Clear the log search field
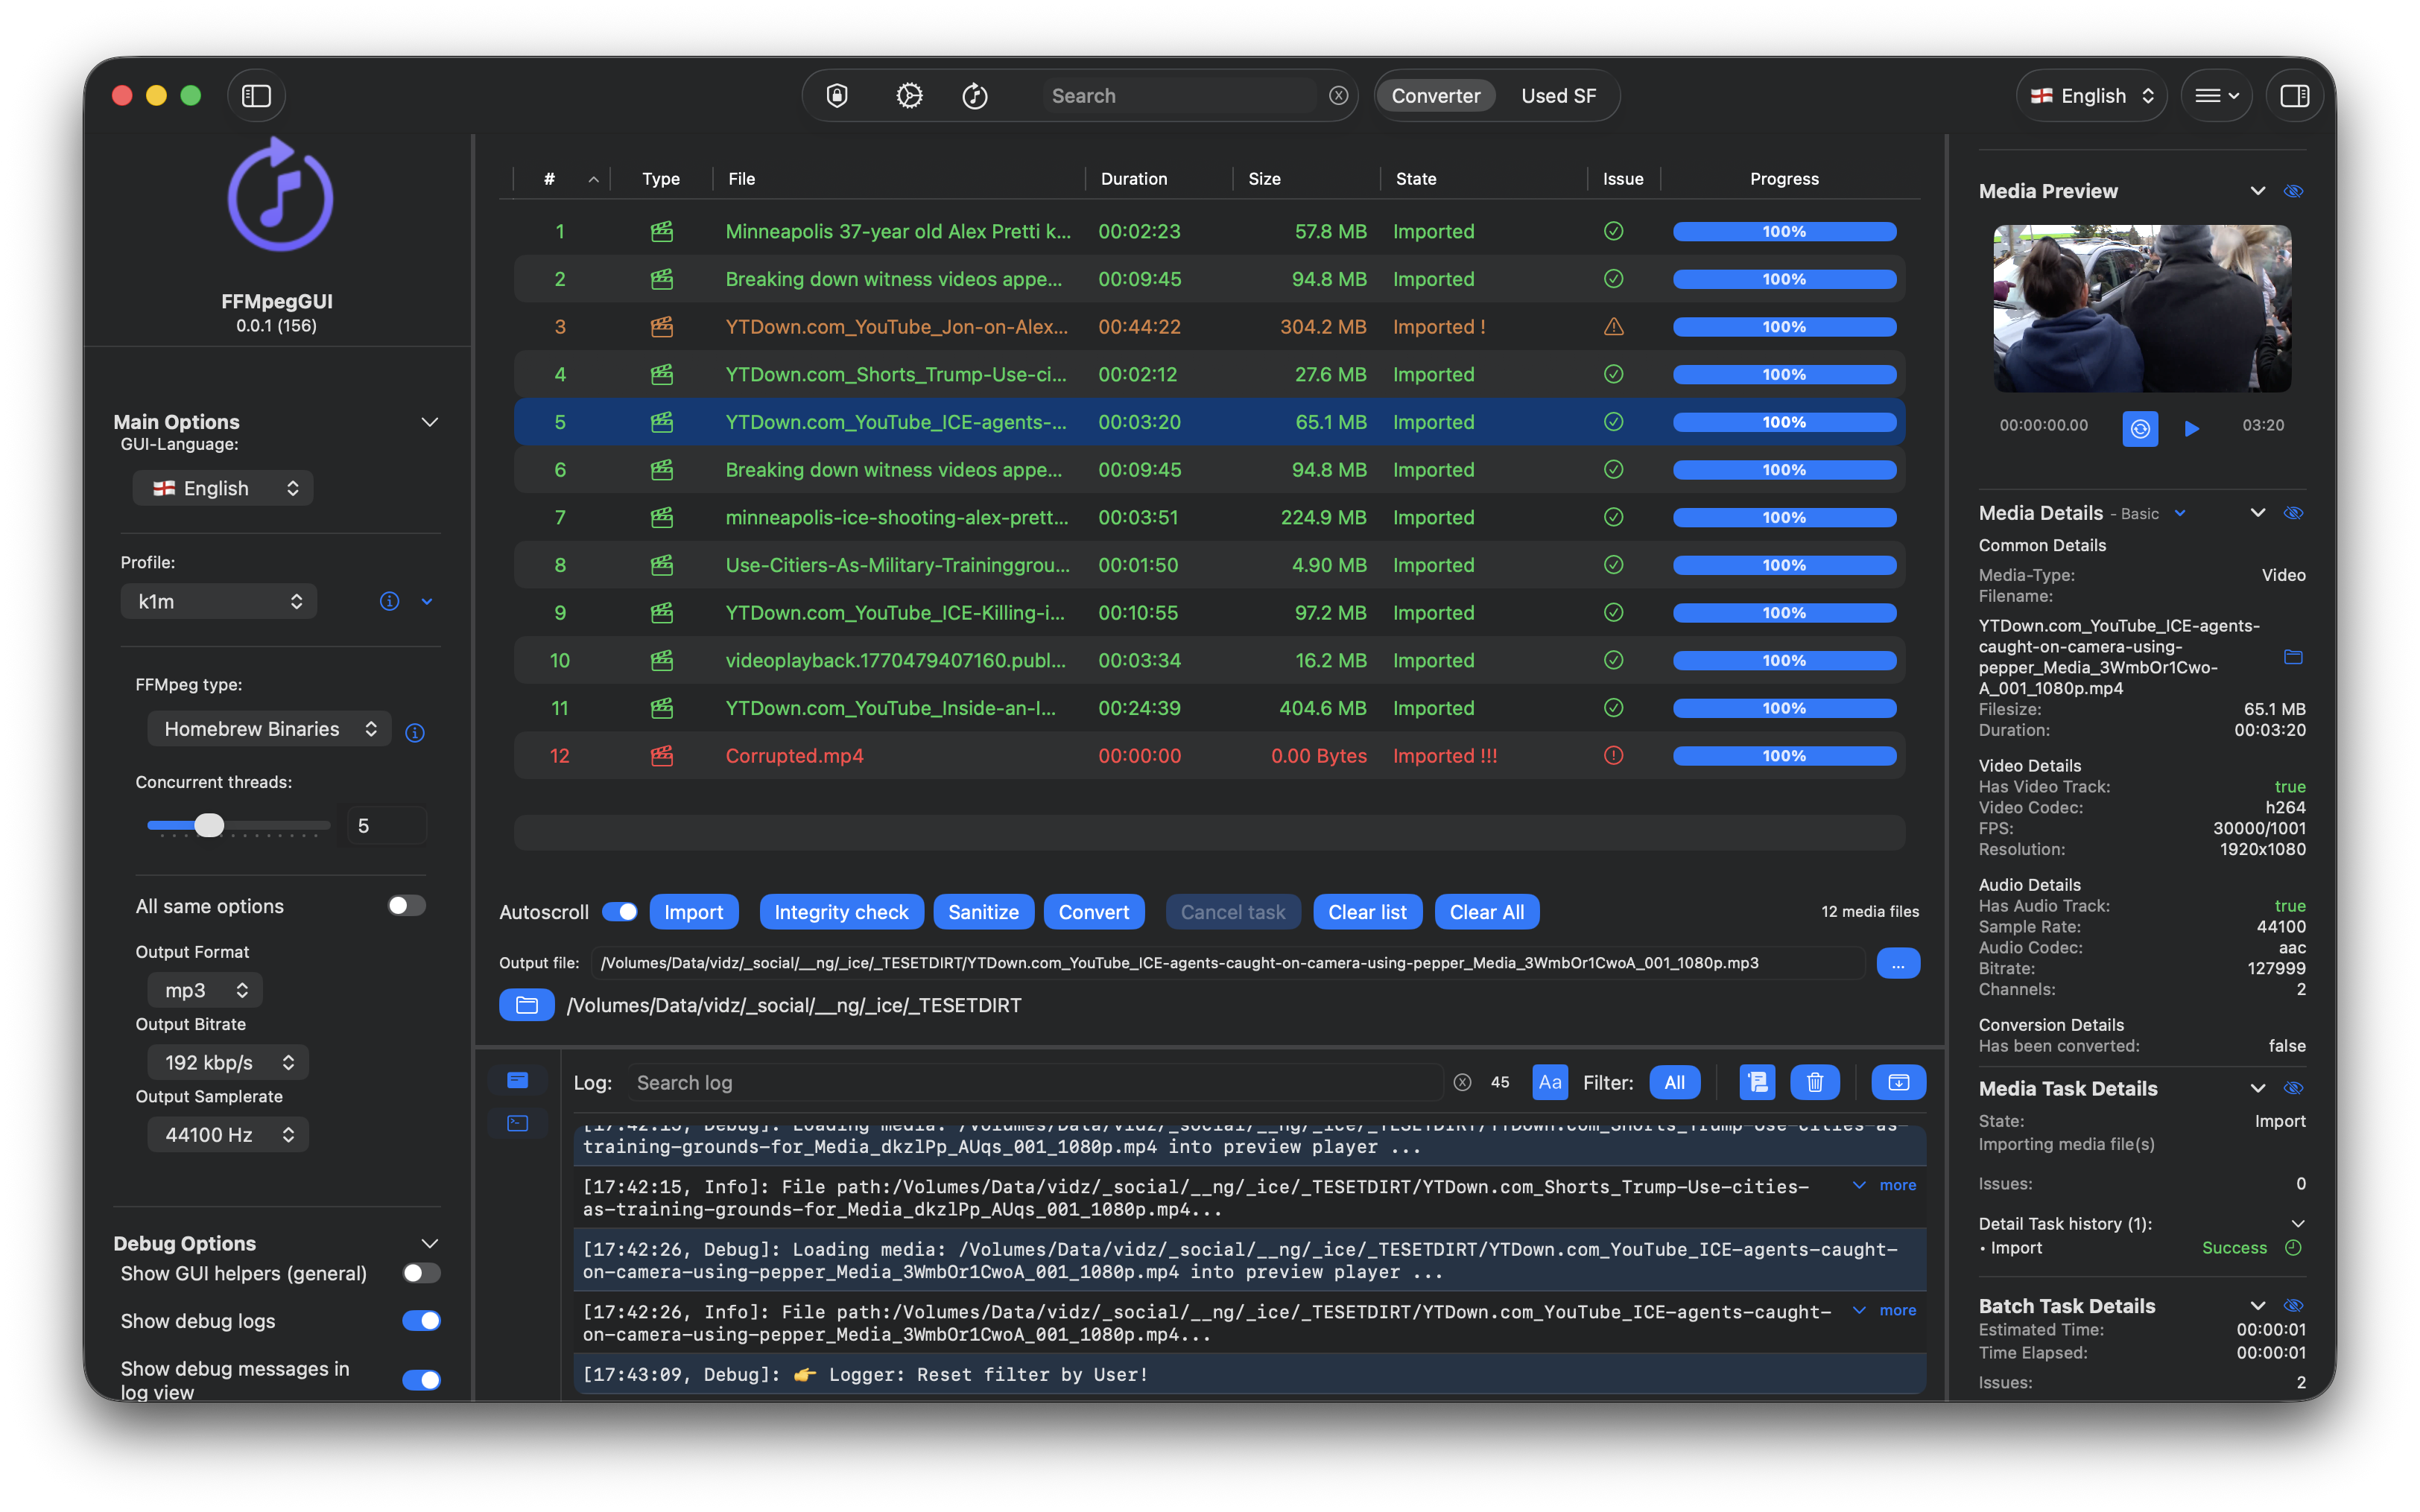This screenshot has width=2420, height=1512. (1462, 1082)
